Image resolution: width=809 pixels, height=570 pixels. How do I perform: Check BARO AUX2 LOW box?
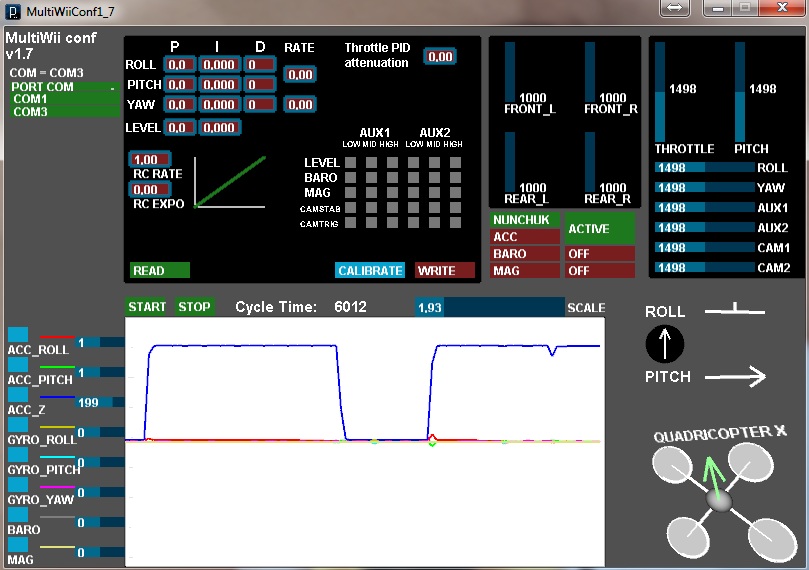click(413, 177)
